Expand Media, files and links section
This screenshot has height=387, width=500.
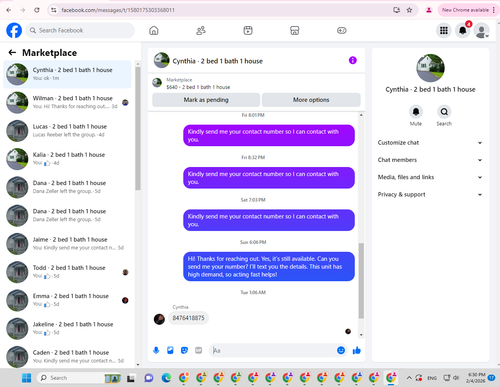pyautogui.click(x=430, y=177)
